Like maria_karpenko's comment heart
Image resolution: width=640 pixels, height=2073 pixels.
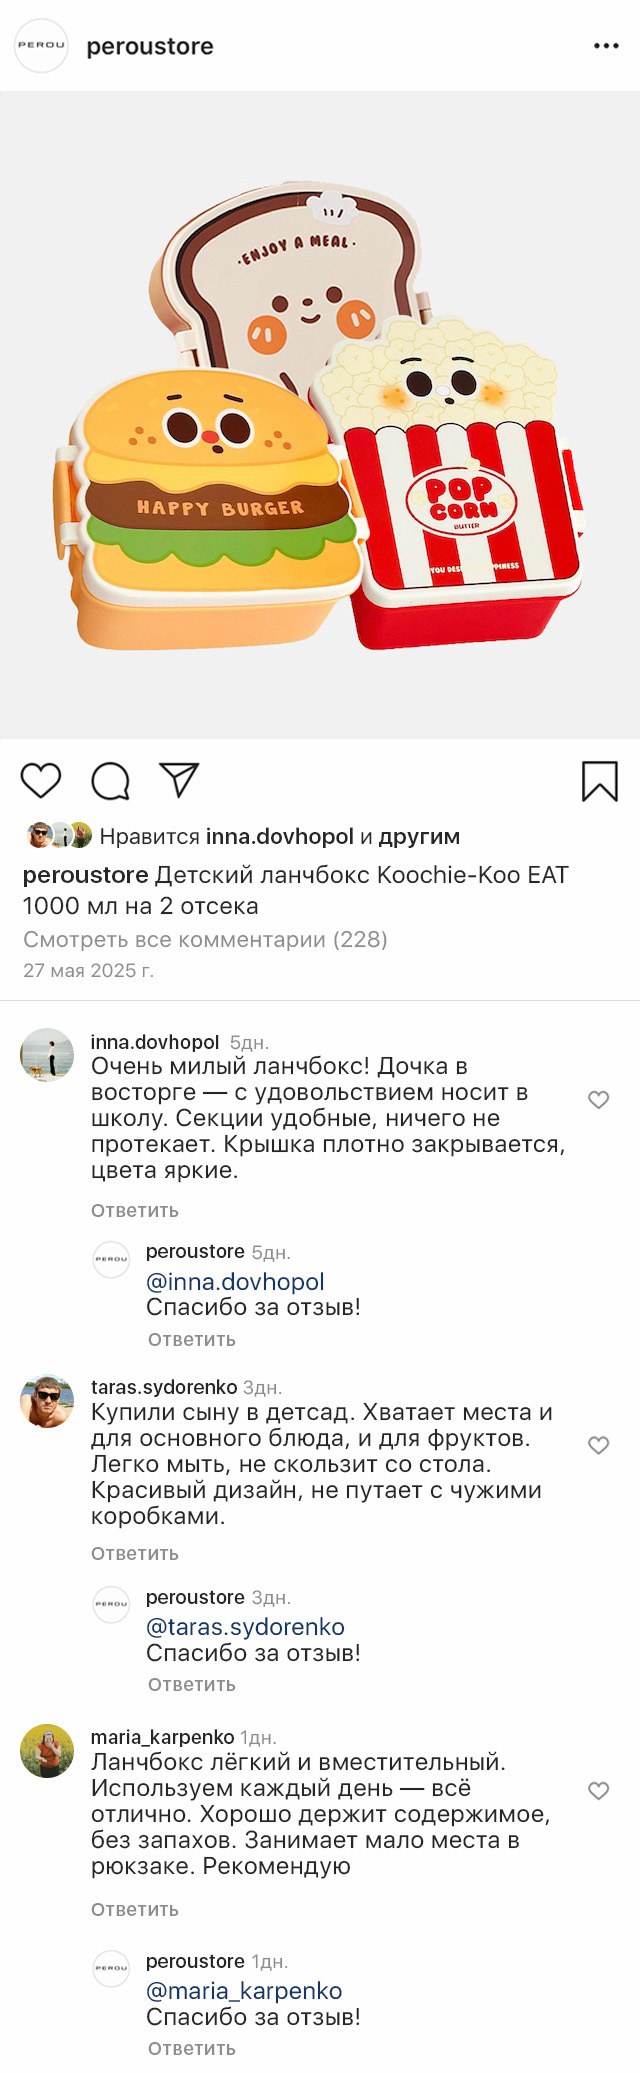tap(598, 1790)
